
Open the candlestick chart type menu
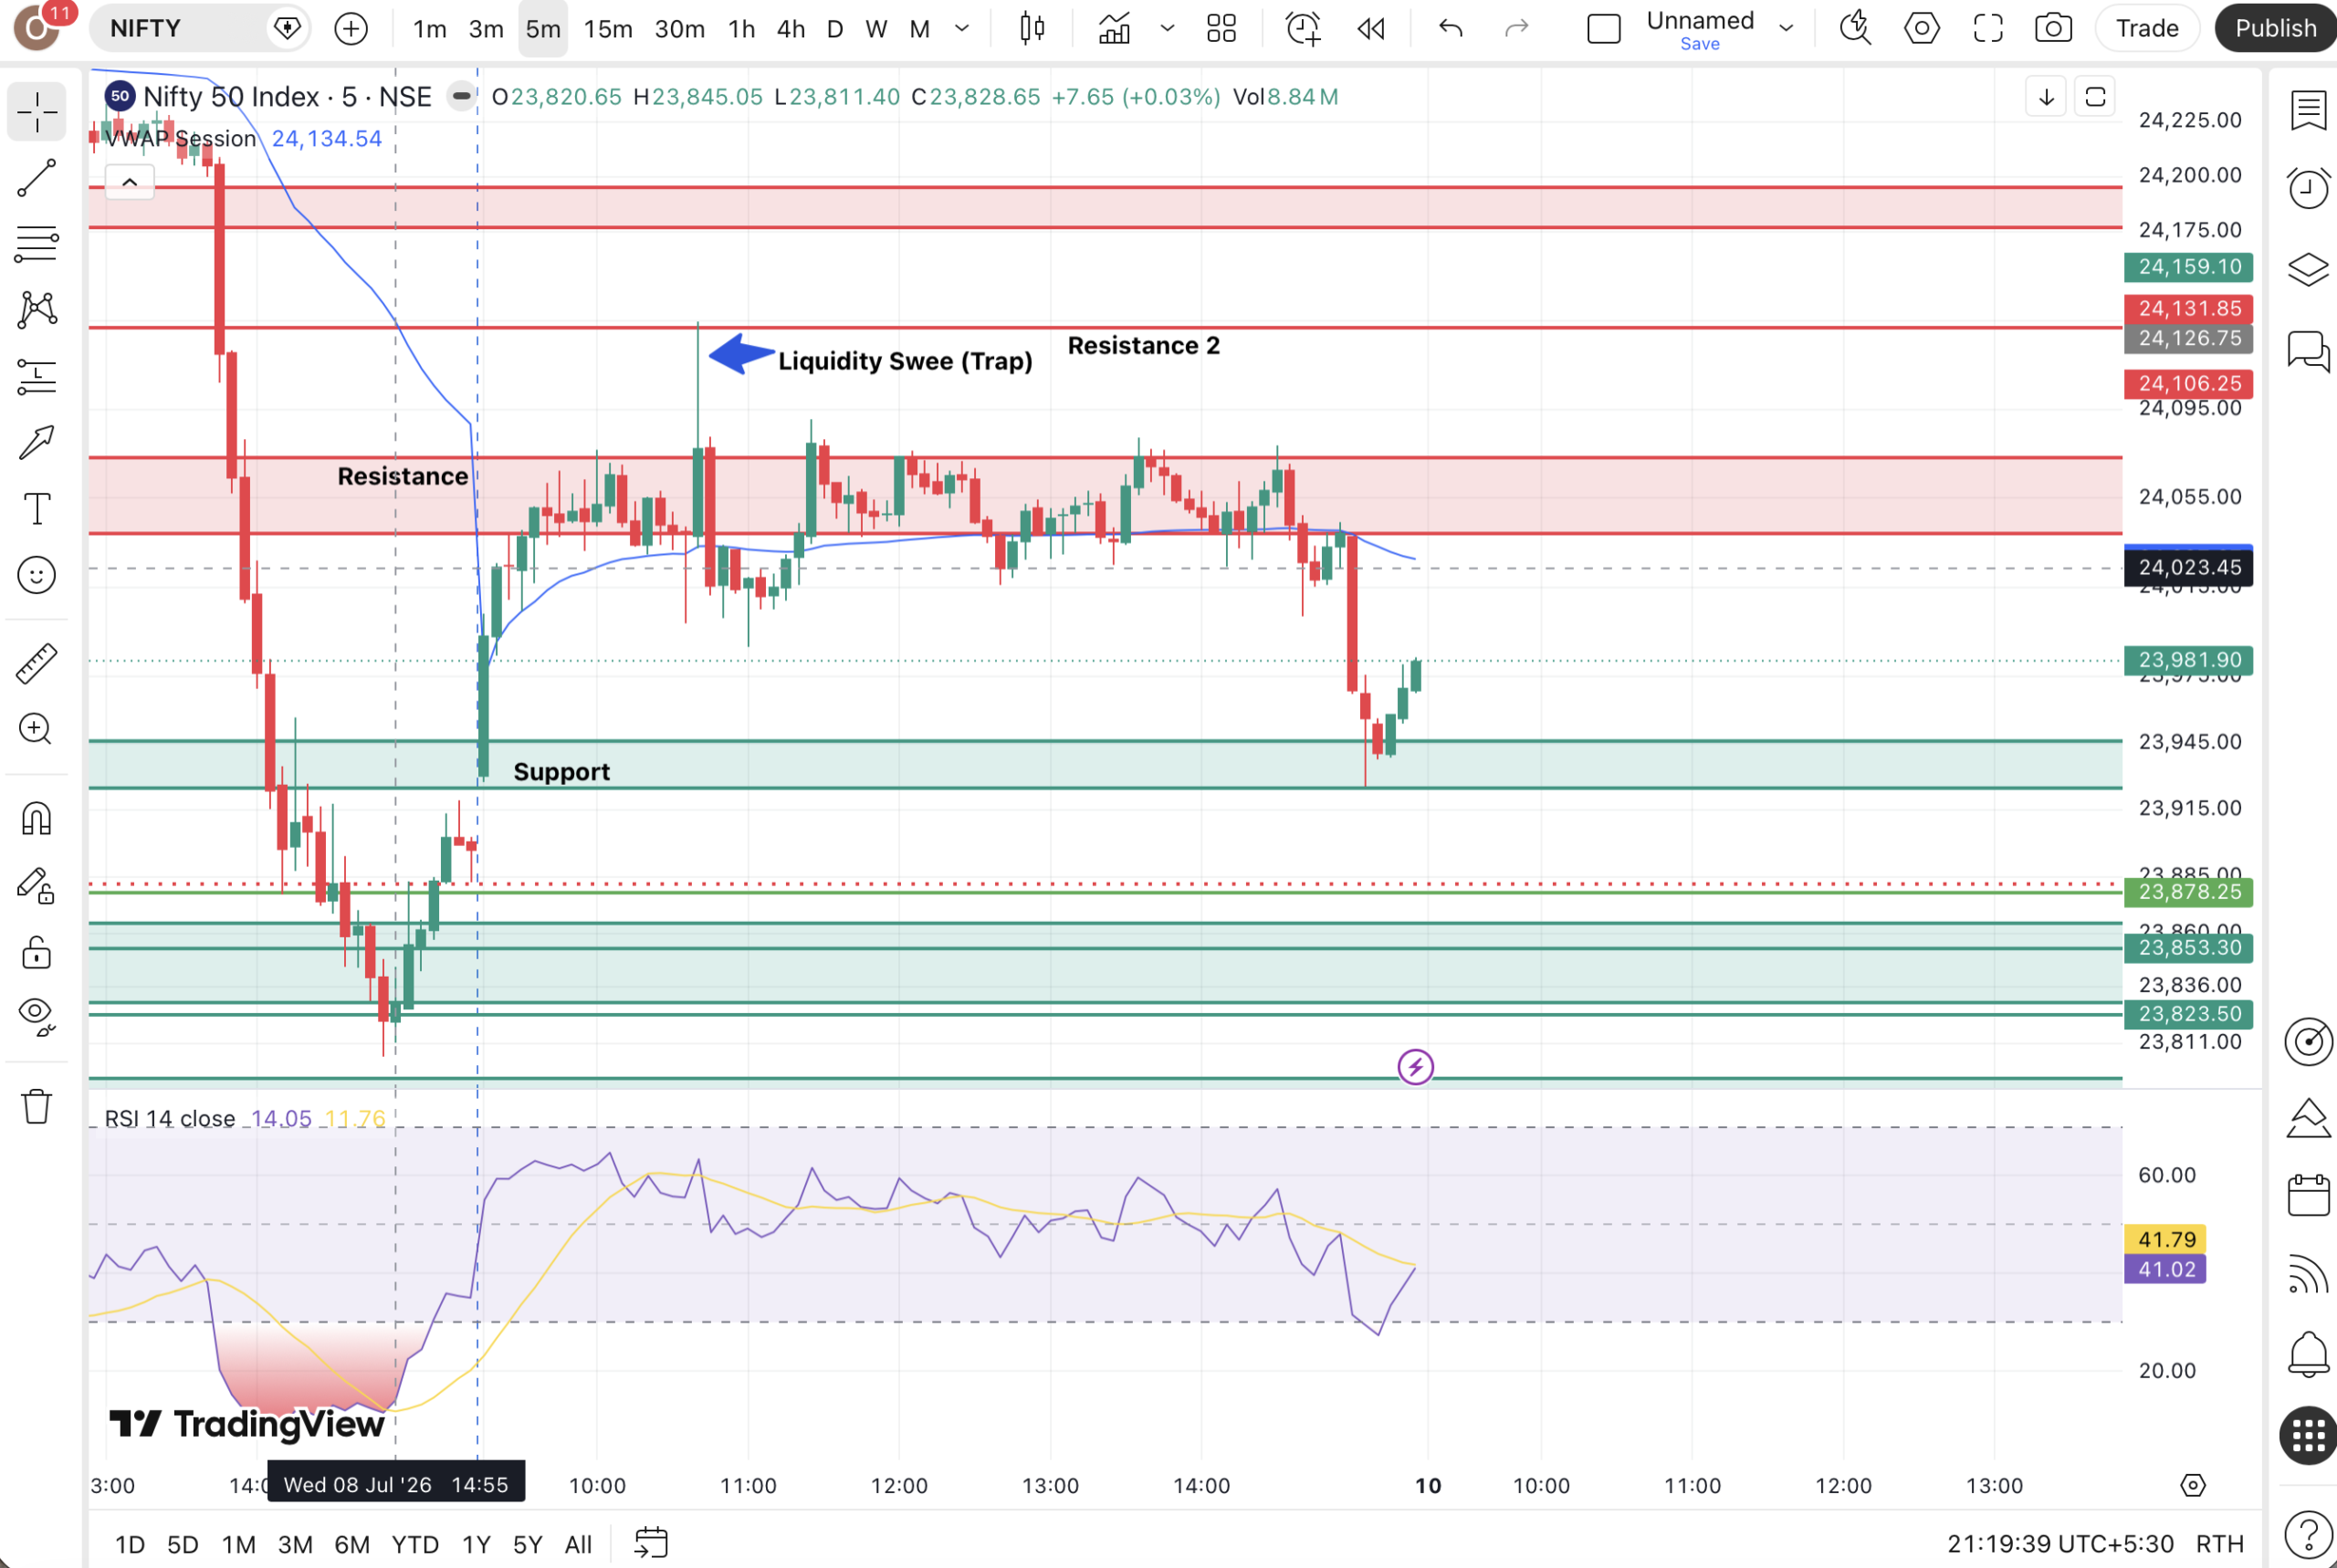[x=1032, y=28]
